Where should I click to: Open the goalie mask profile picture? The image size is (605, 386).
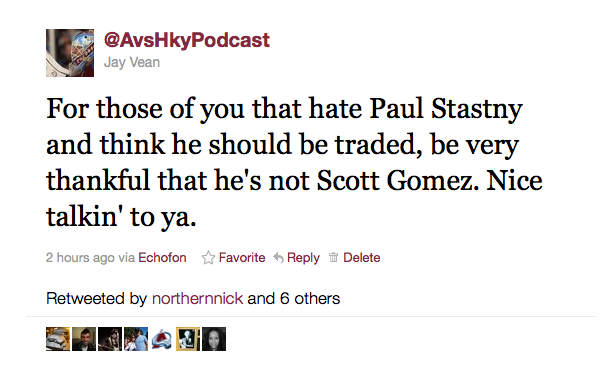70,53
